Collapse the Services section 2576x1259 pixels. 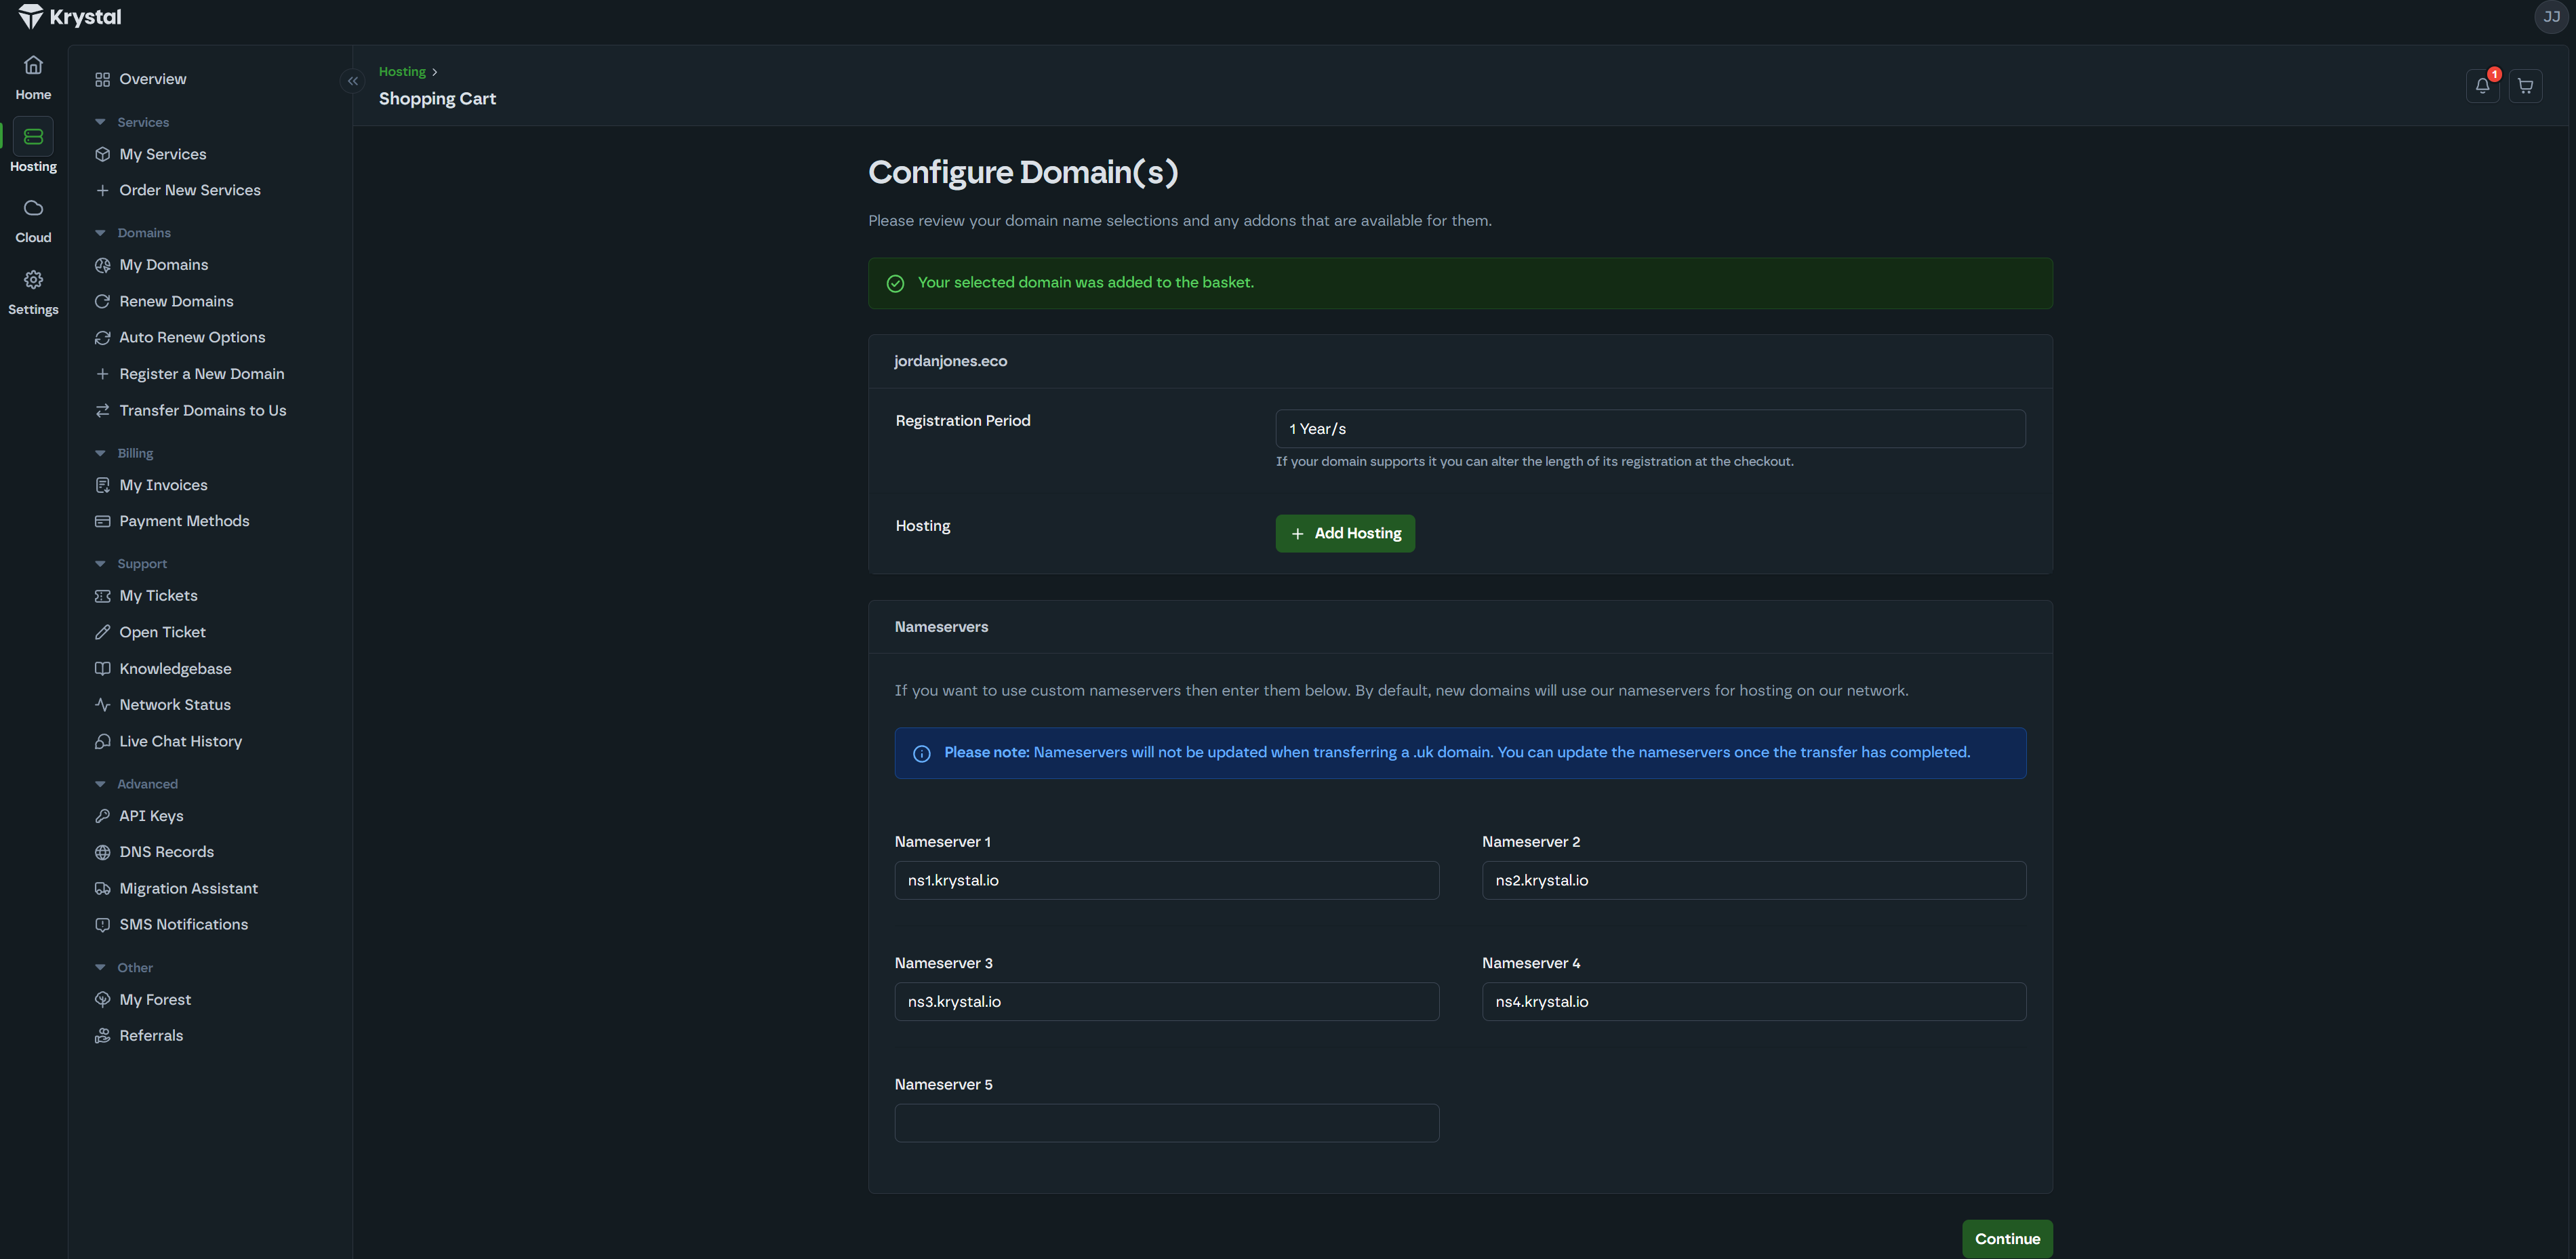tap(100, 122)
